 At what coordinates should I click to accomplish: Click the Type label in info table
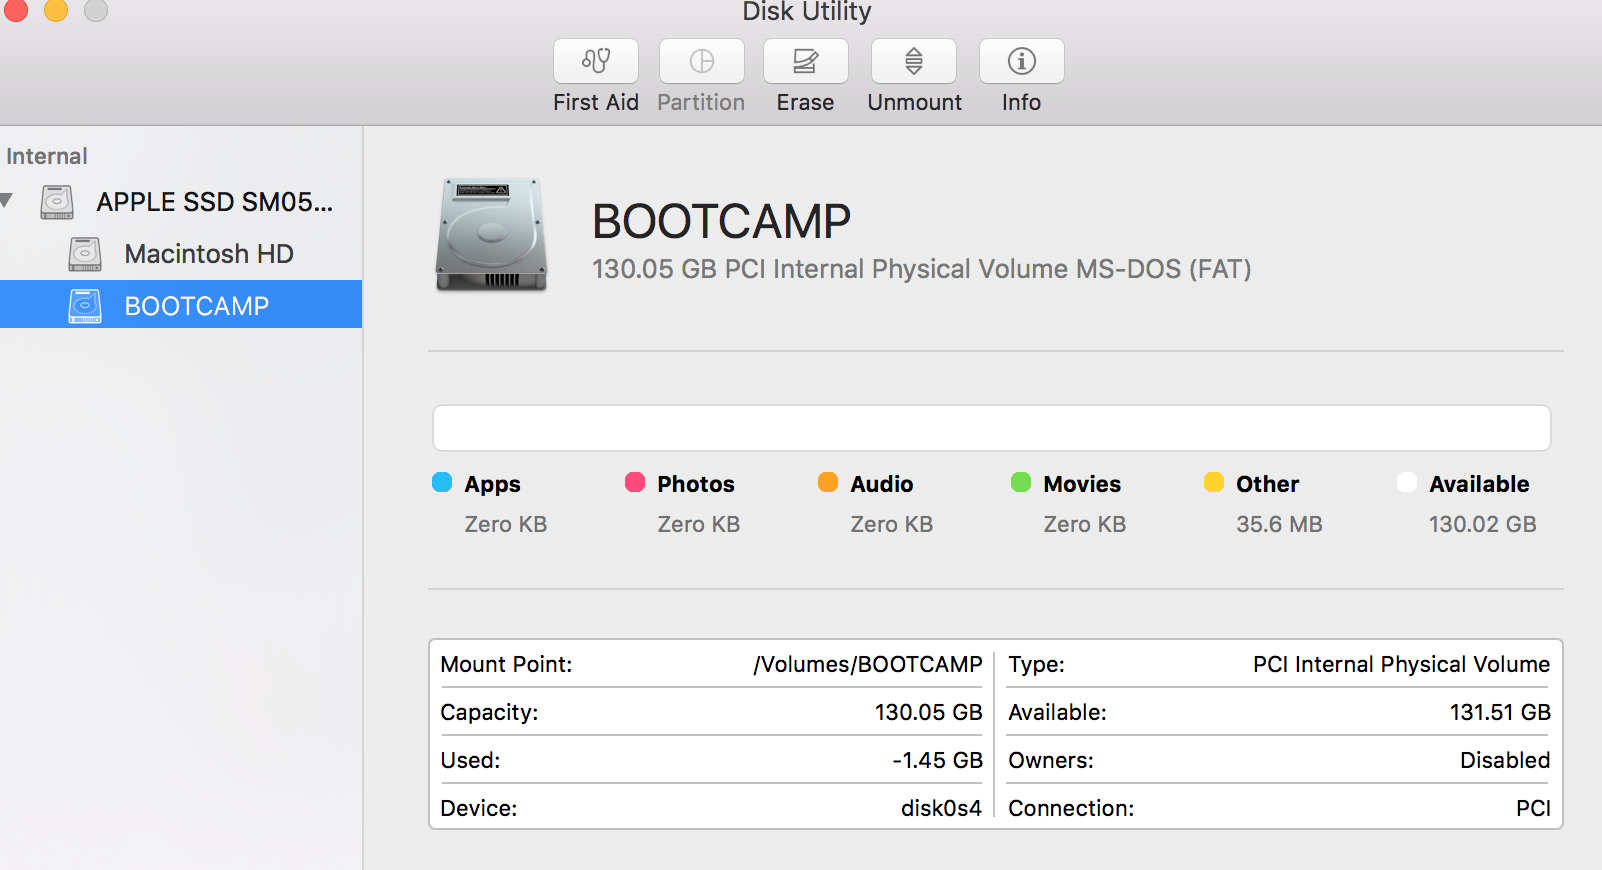1036,664
